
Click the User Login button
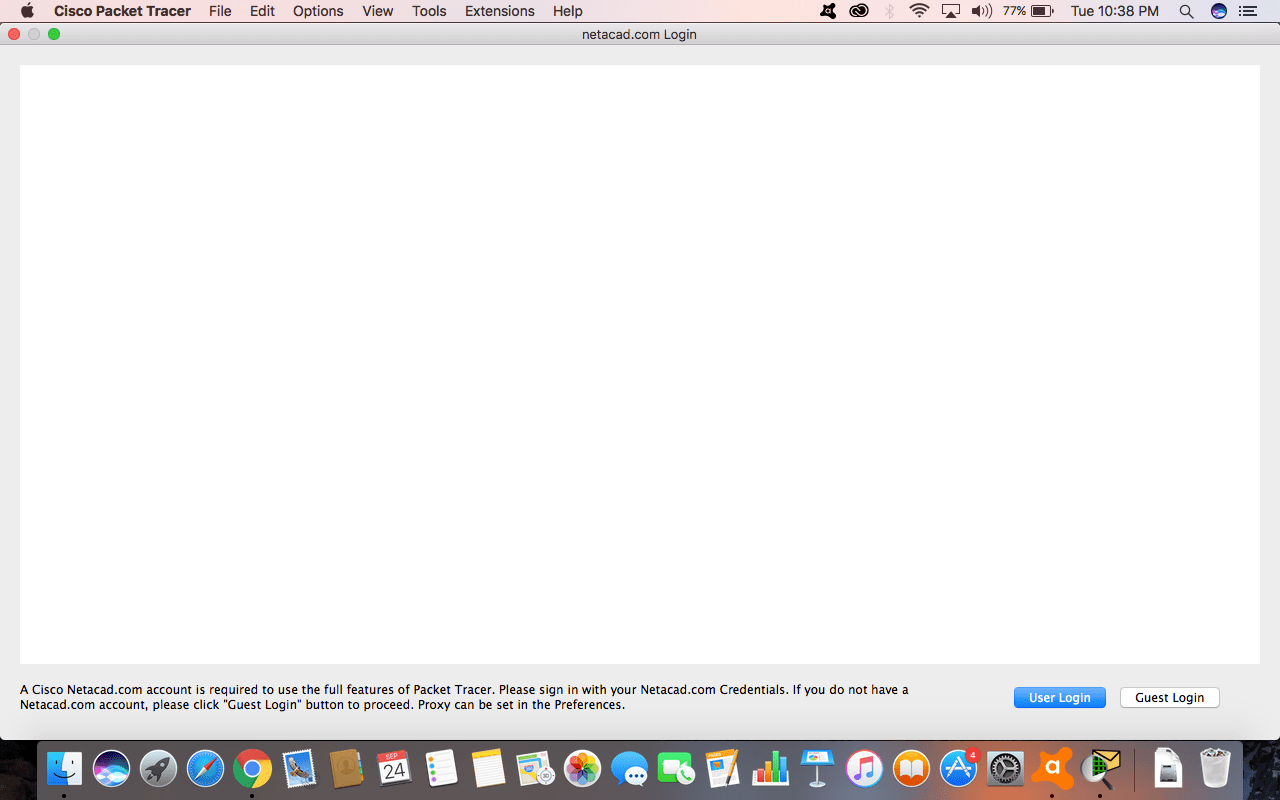tap(1059, 697)
